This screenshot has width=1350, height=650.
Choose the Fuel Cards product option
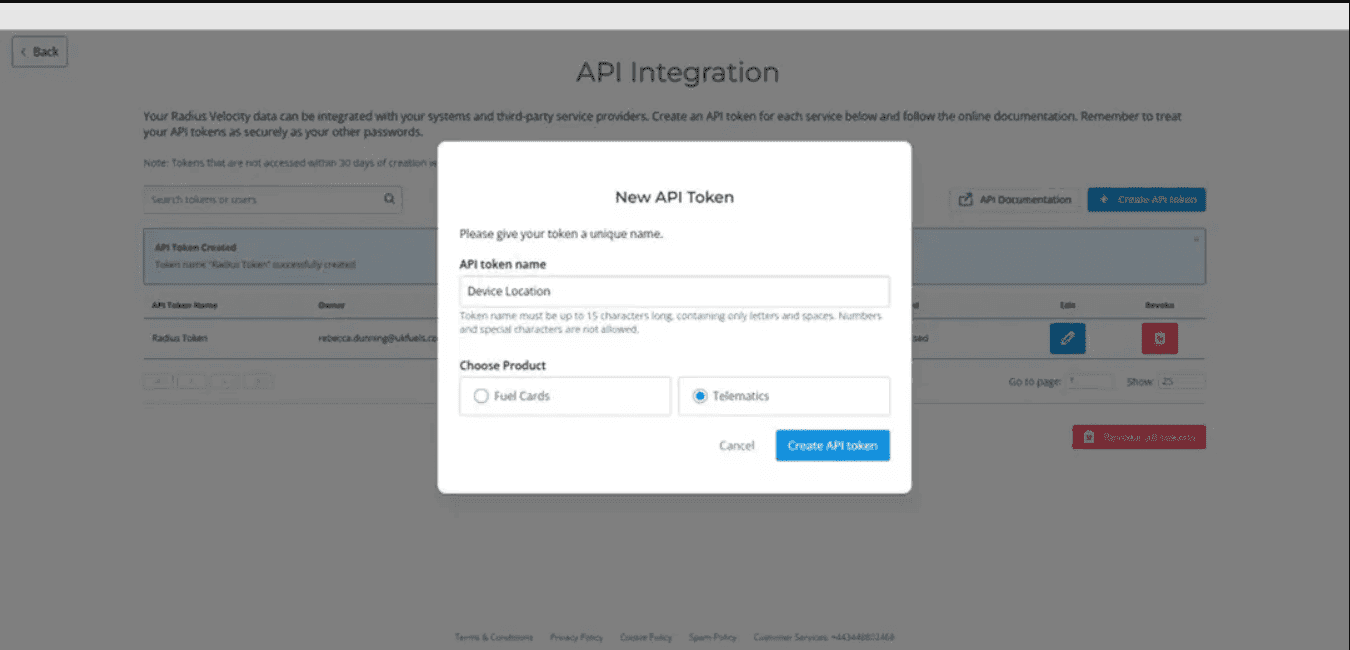click(480, 396)
